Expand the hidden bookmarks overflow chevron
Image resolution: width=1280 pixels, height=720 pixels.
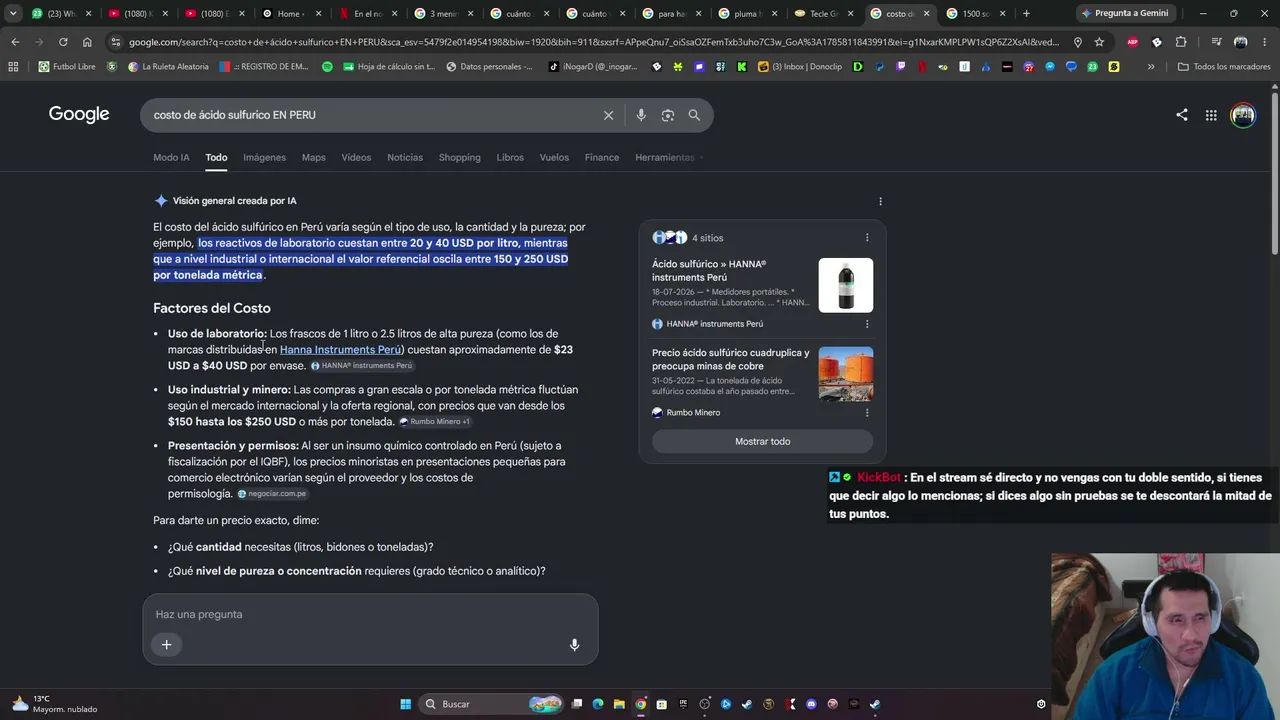(x=1151, y=66)
